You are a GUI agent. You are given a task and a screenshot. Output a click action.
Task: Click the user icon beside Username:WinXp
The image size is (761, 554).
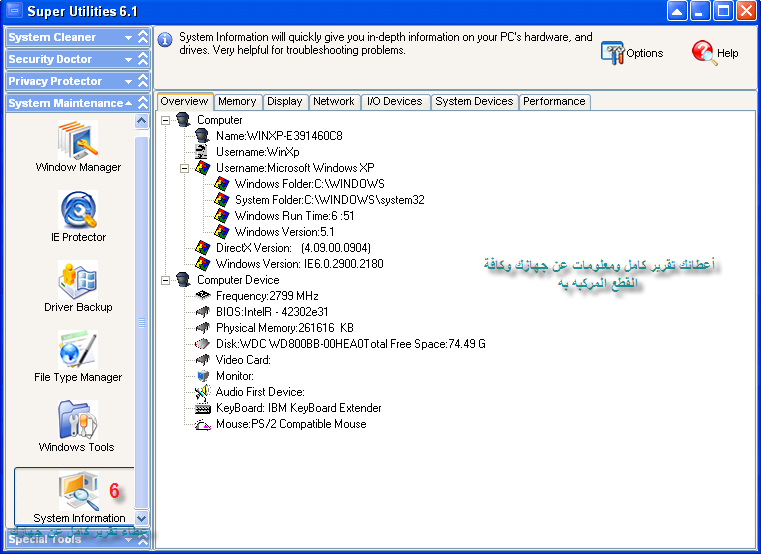[202, 151]
